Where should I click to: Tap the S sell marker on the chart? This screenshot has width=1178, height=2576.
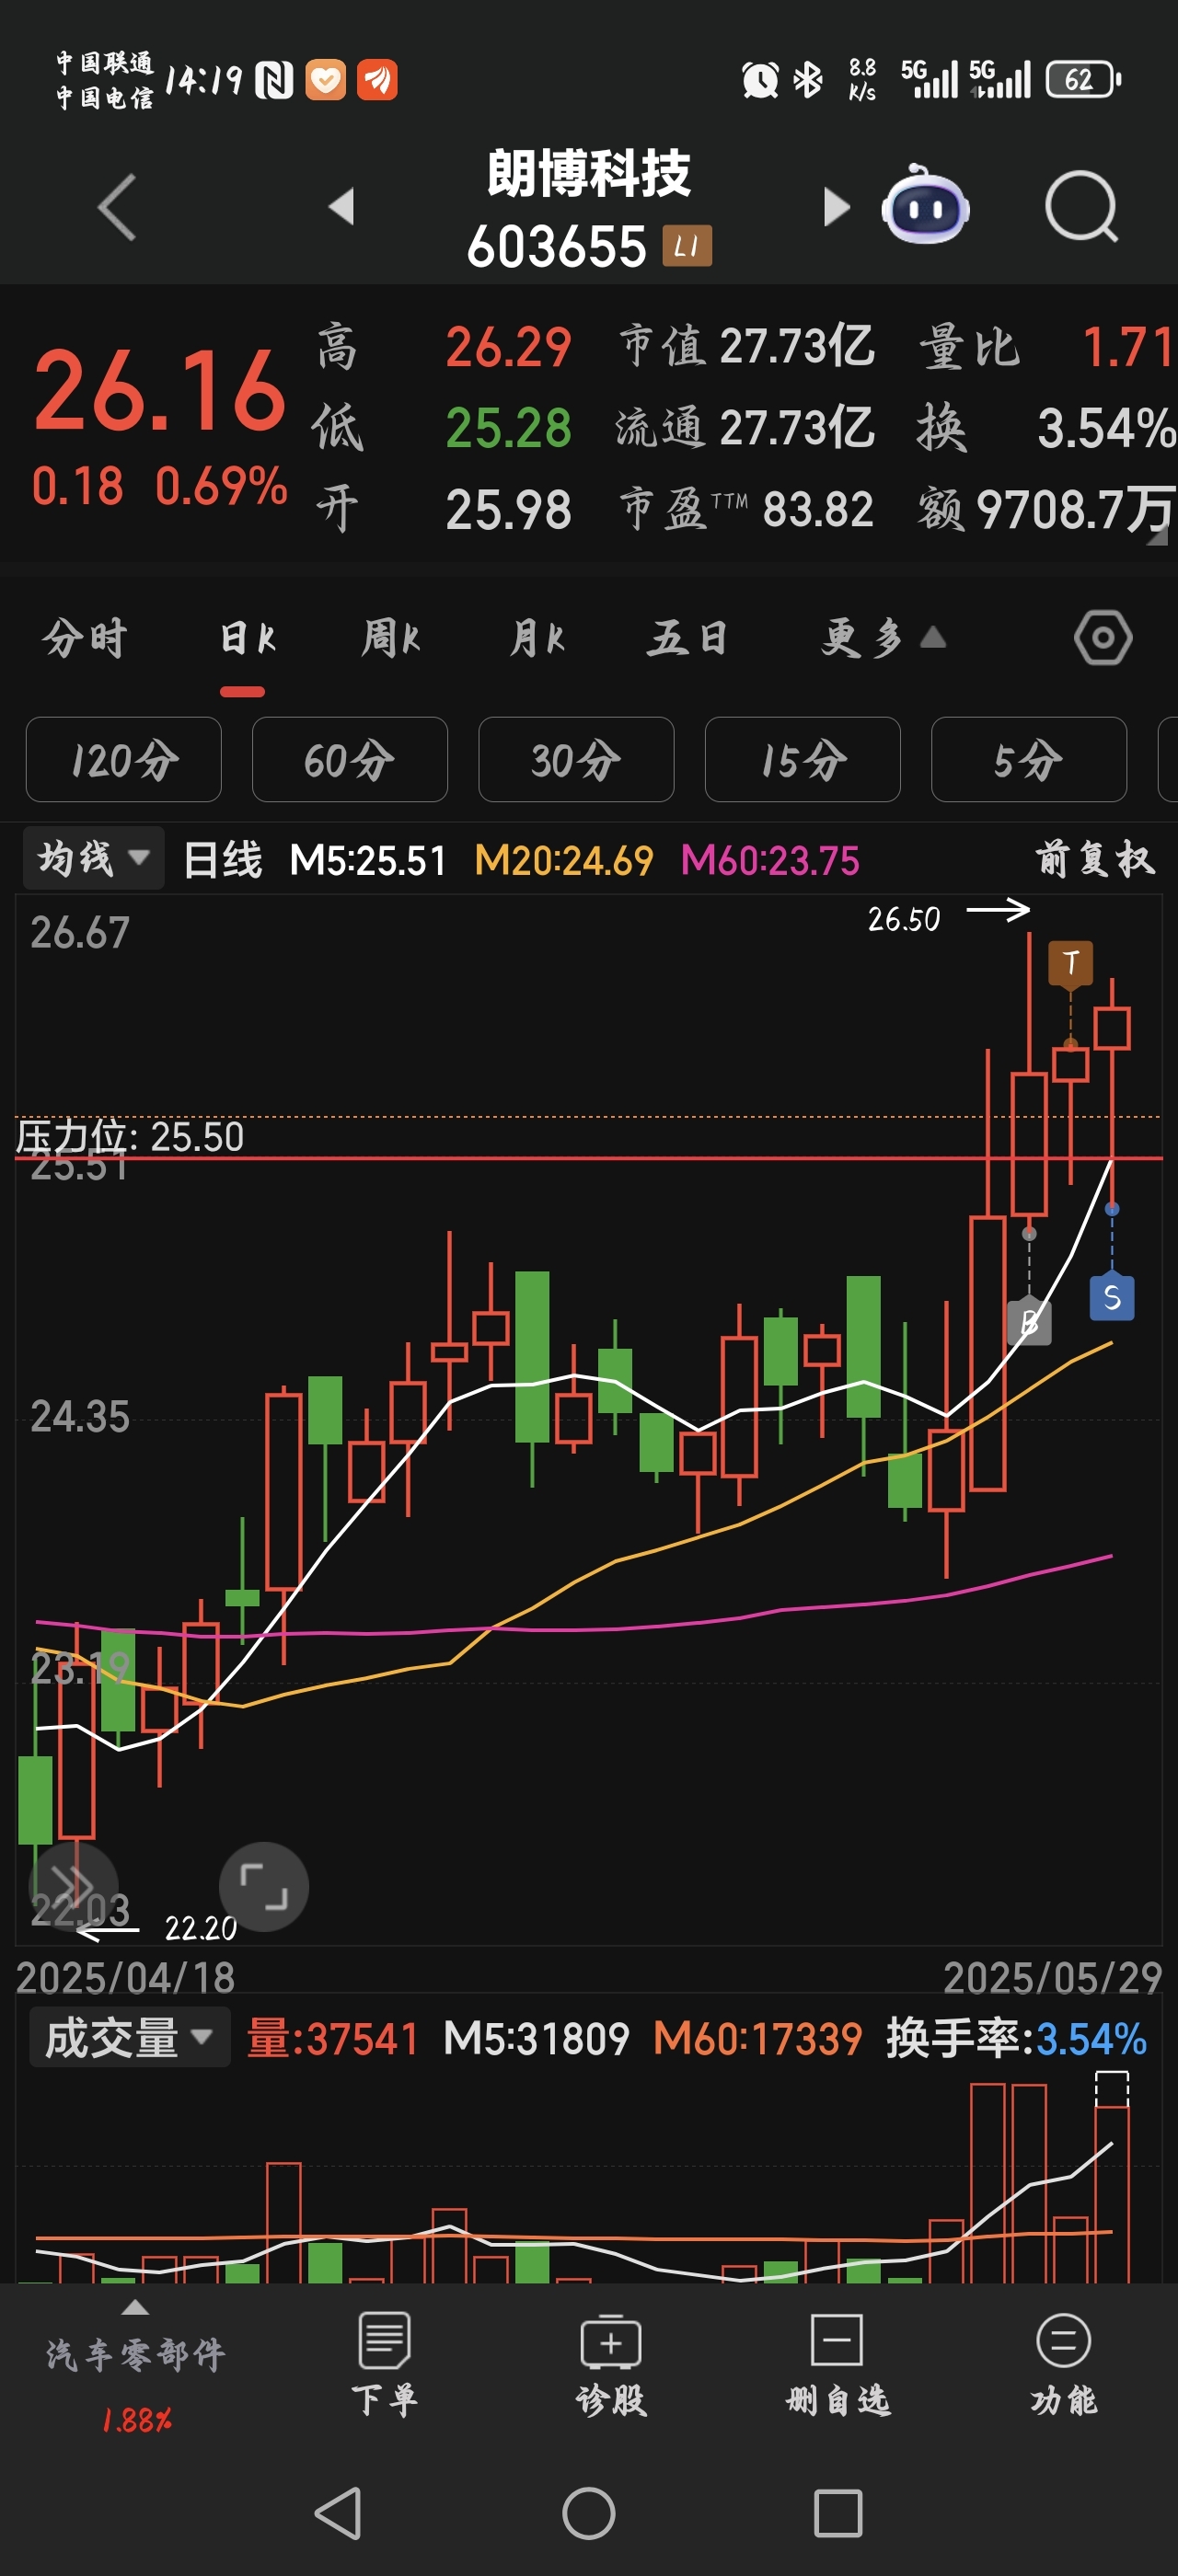(x=1111, y=1298)
